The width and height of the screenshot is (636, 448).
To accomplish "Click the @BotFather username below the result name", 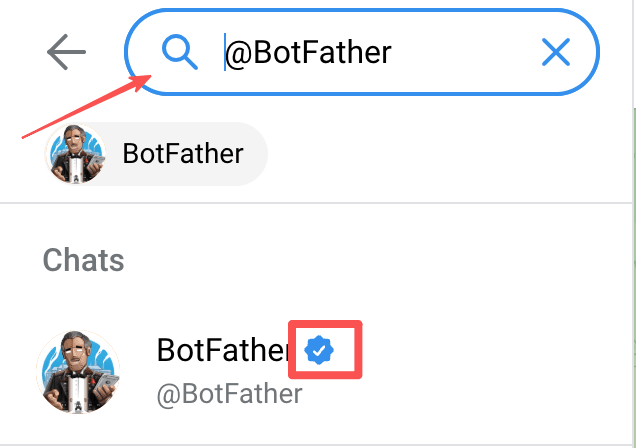I will coord(229,394).
